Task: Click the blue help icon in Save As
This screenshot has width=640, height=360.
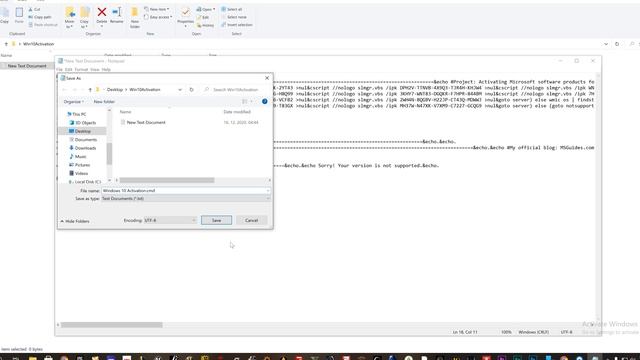Action: click(x=264, y=101)
